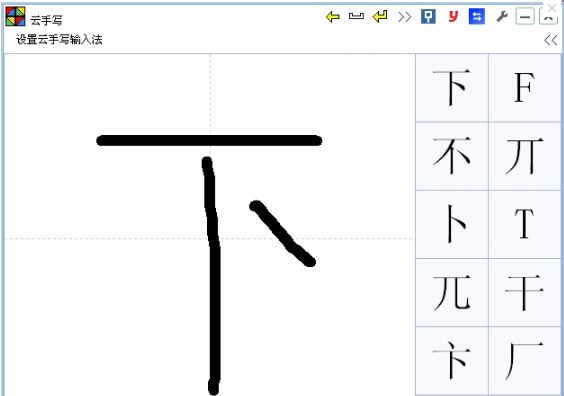Click the blue pin icon
The height and width of the screenshot is (396, 564).
pyautogui.click(x=428, y=17)
